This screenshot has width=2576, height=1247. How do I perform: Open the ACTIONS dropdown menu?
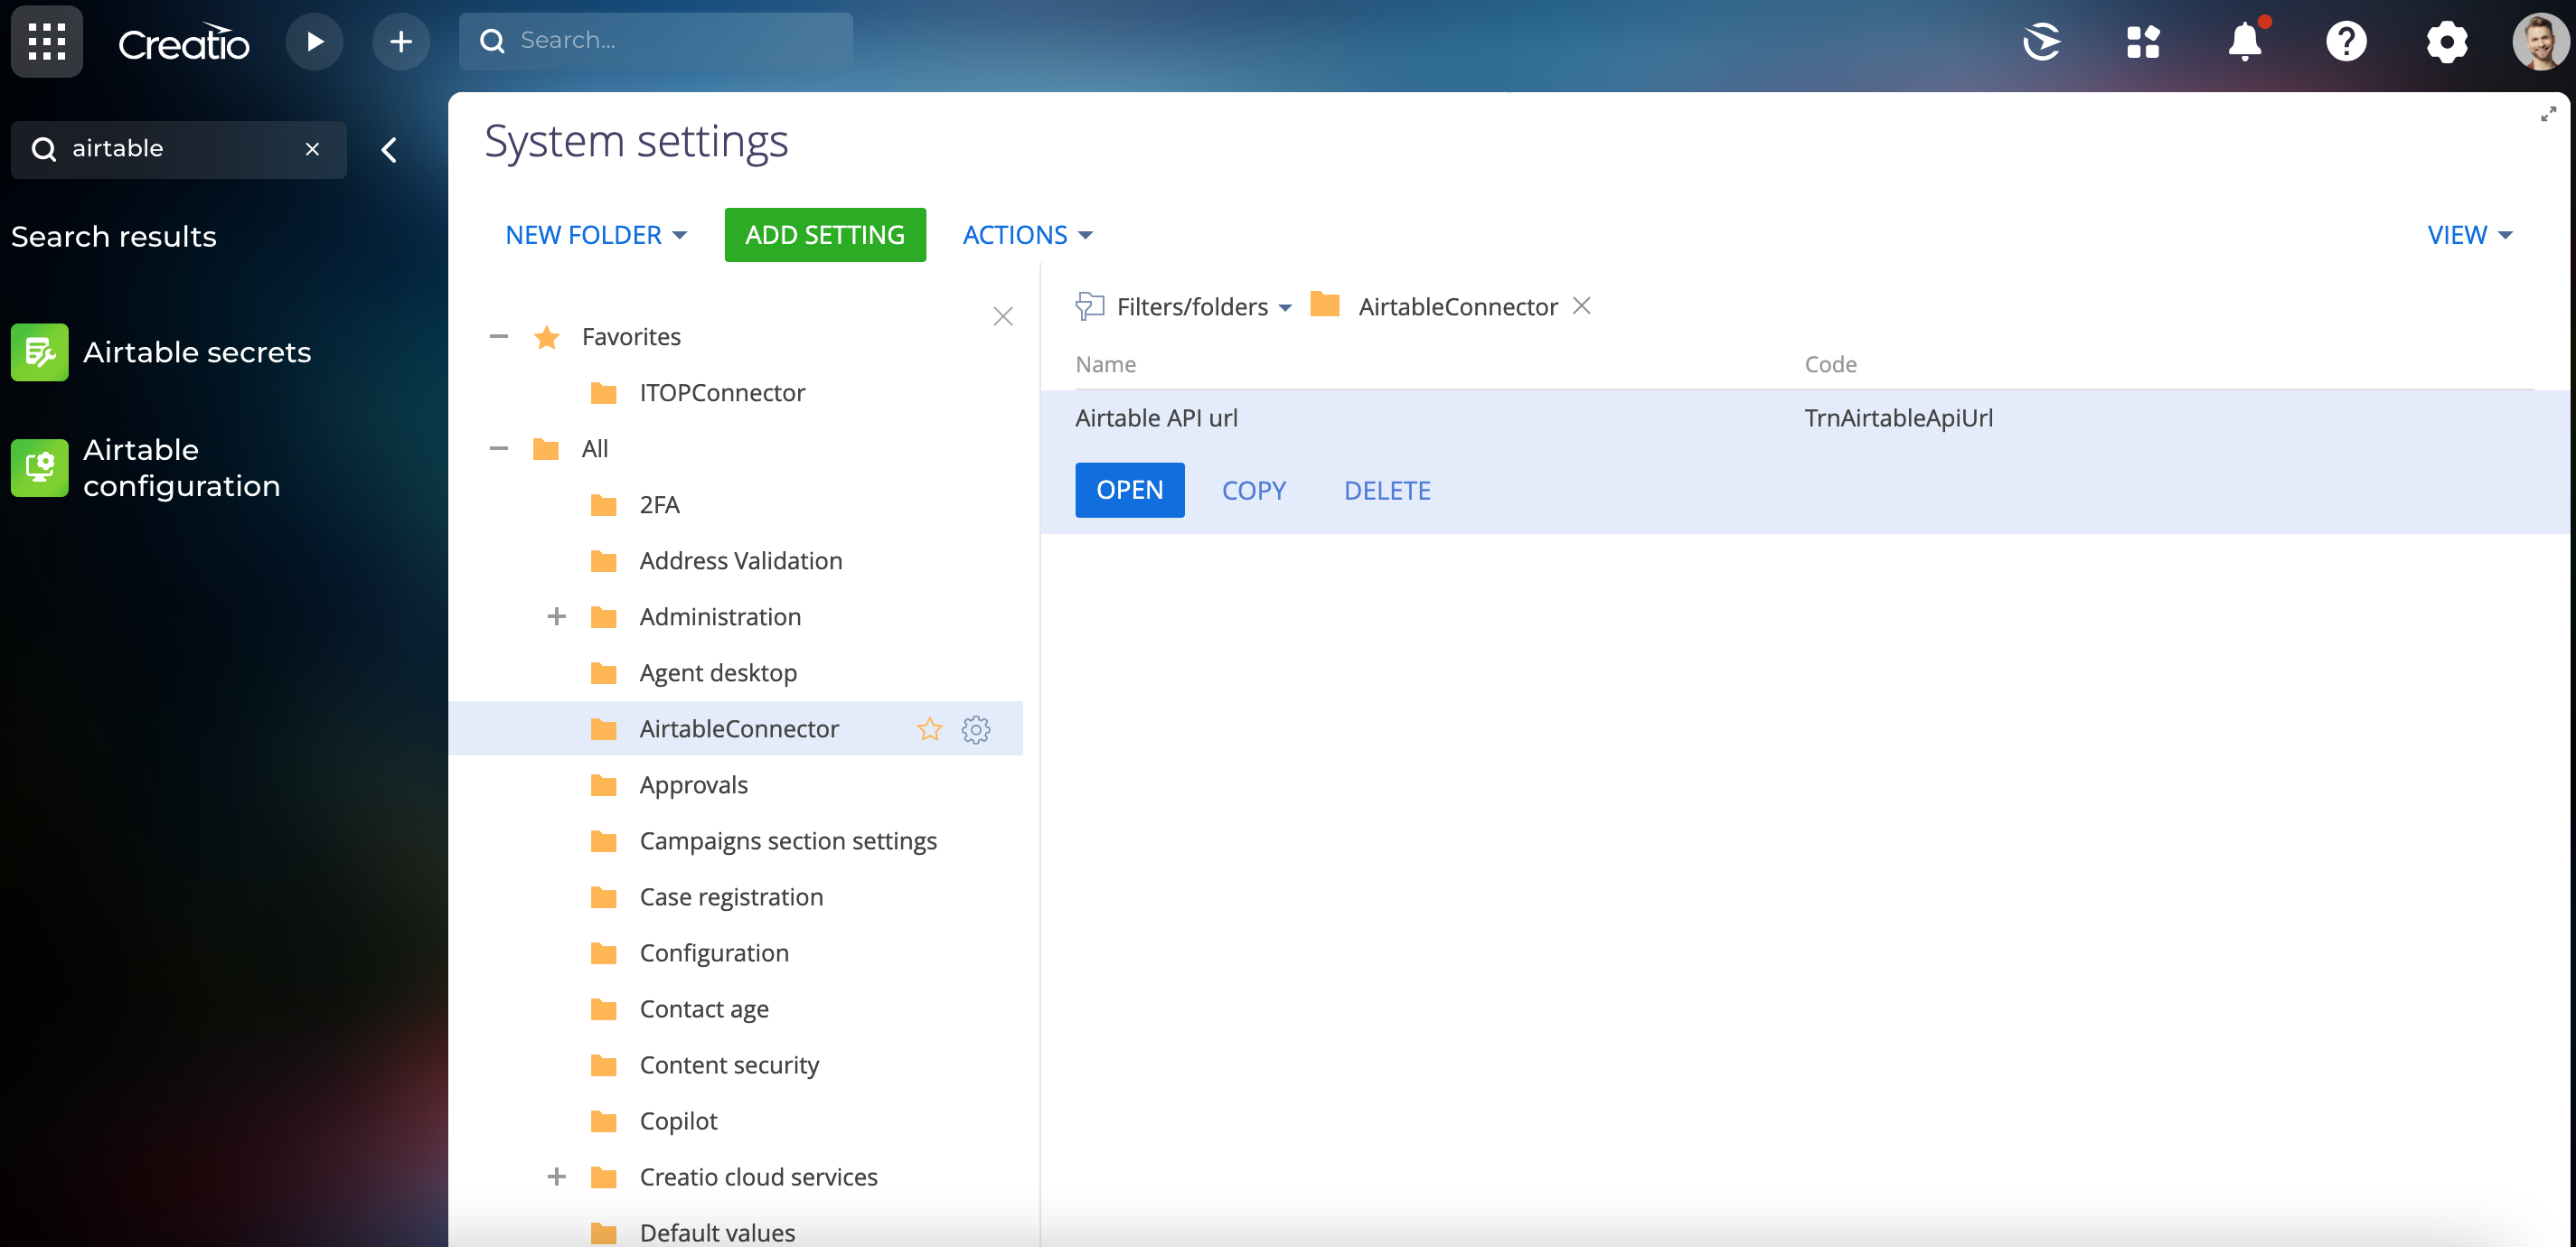[1027, 235]
